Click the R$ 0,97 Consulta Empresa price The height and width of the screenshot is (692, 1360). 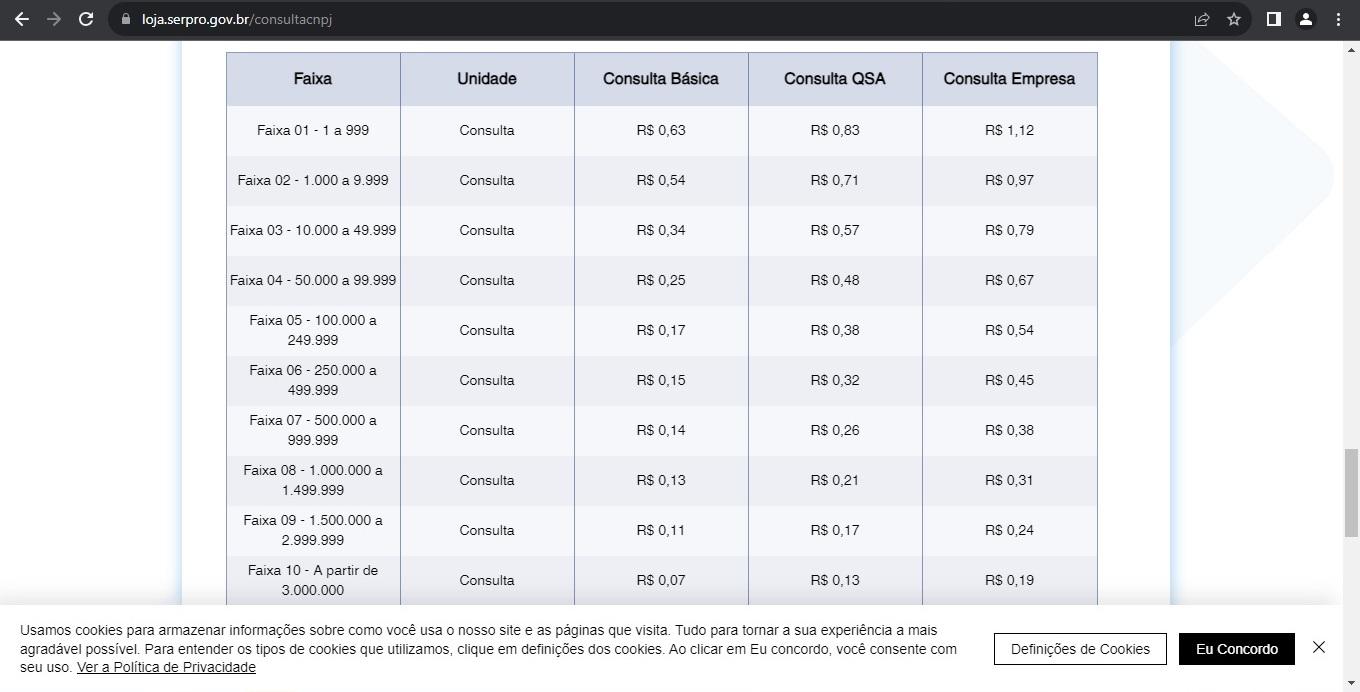(x=1009, y=180)
